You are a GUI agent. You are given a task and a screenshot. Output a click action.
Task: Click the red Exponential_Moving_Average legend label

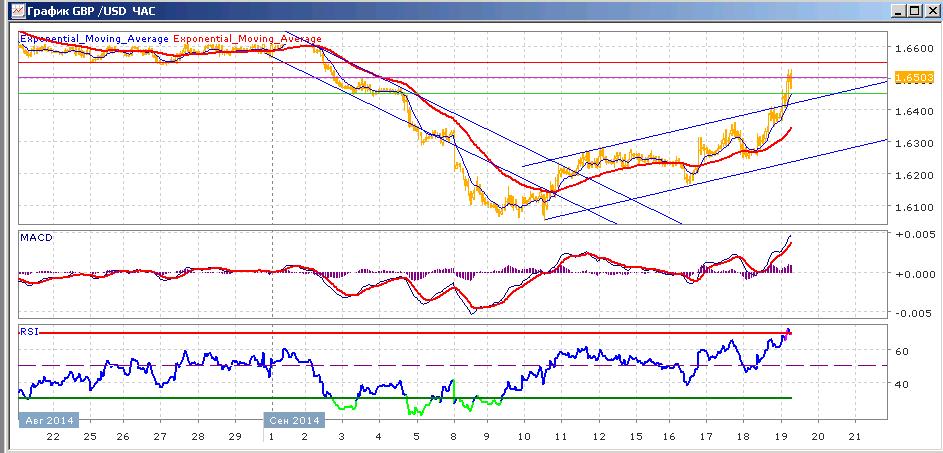(248, 39)
